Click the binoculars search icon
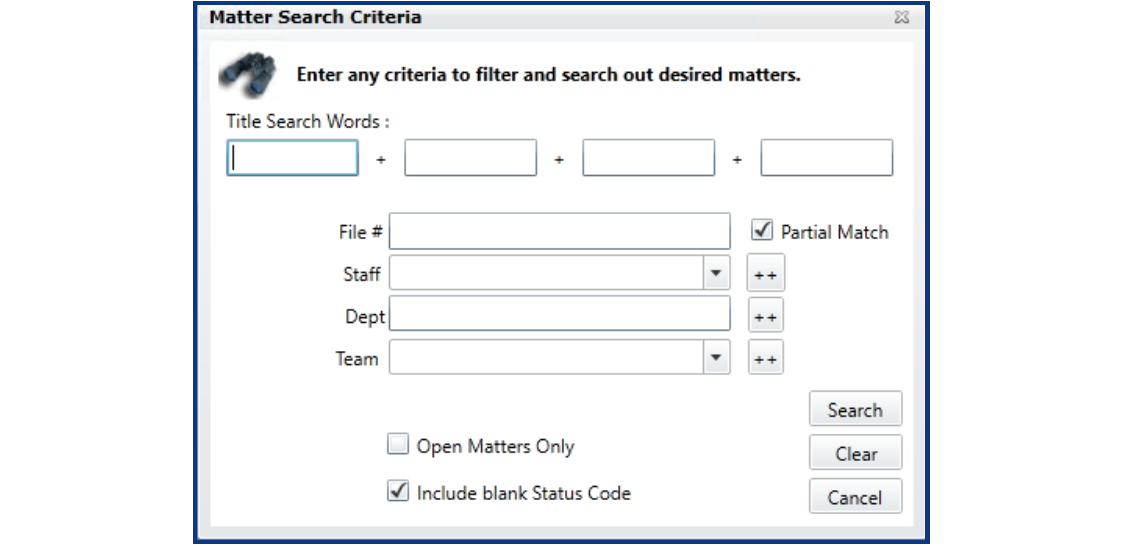The image size is (1124, 545). click(247, 75)
